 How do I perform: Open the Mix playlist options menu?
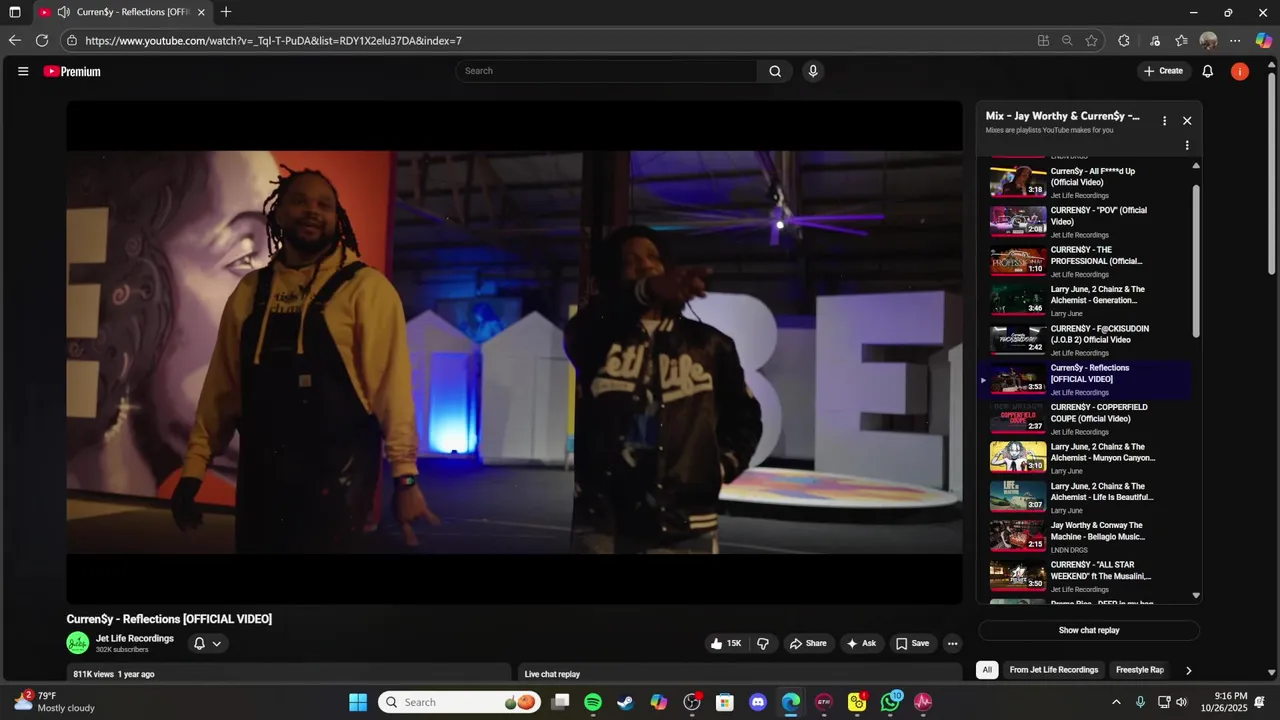(x=1164, y=121)
